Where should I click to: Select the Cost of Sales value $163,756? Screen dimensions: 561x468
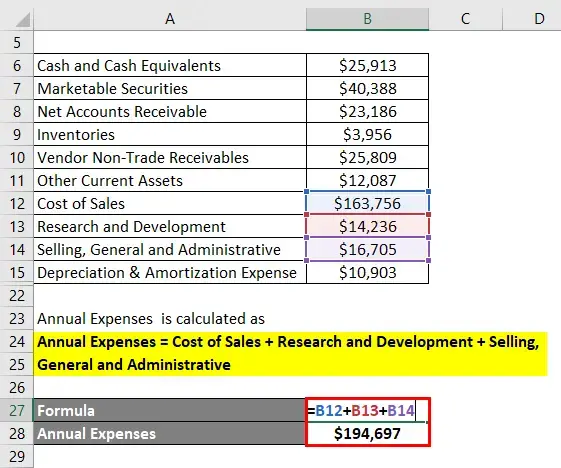[x=367, y=204]
